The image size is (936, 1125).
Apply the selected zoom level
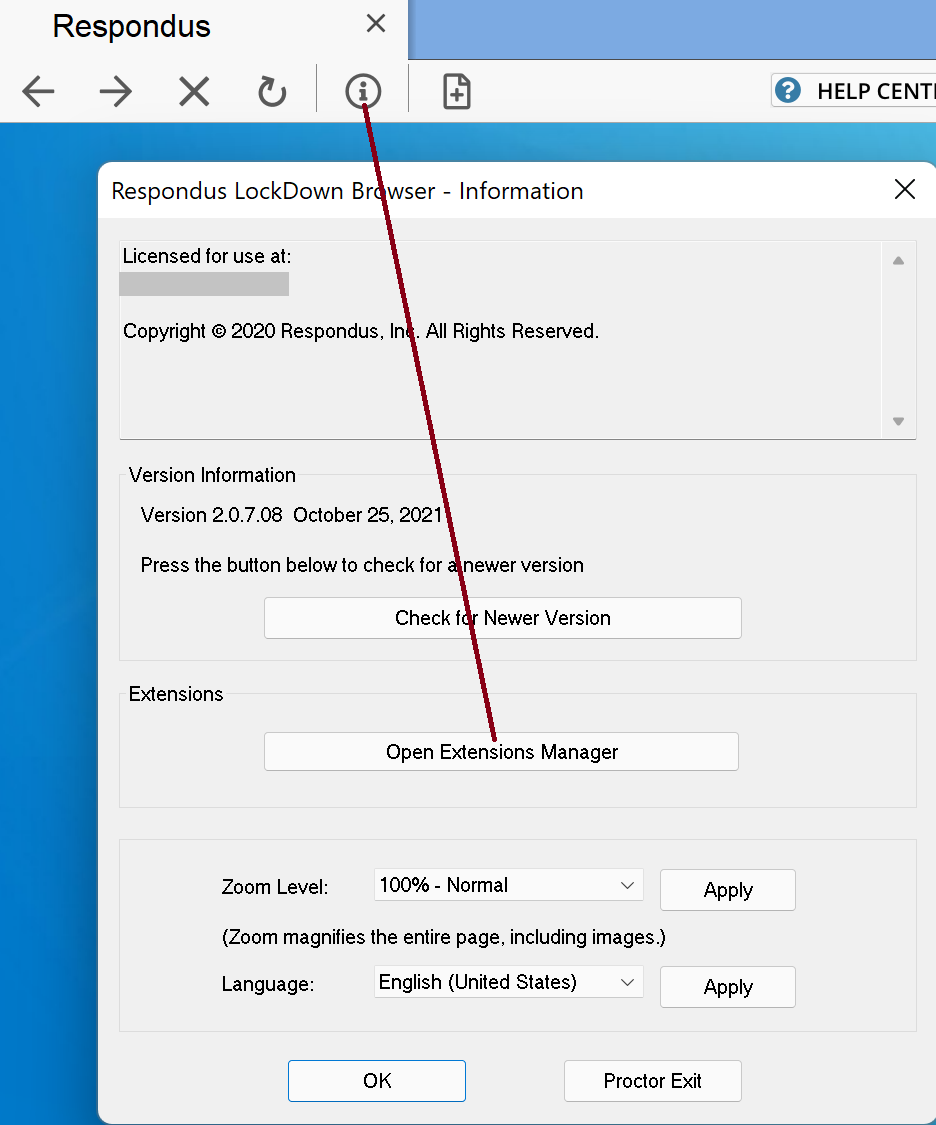(x=728, y=890)
